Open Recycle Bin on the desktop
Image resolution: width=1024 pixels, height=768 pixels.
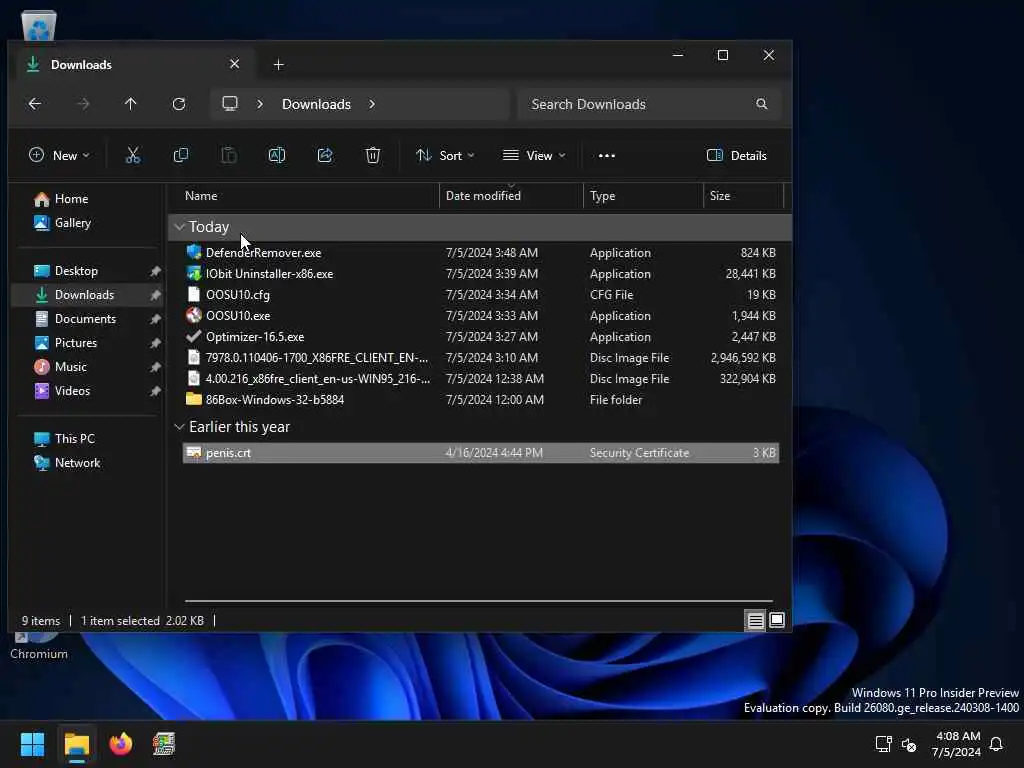(x=39, y=25)
